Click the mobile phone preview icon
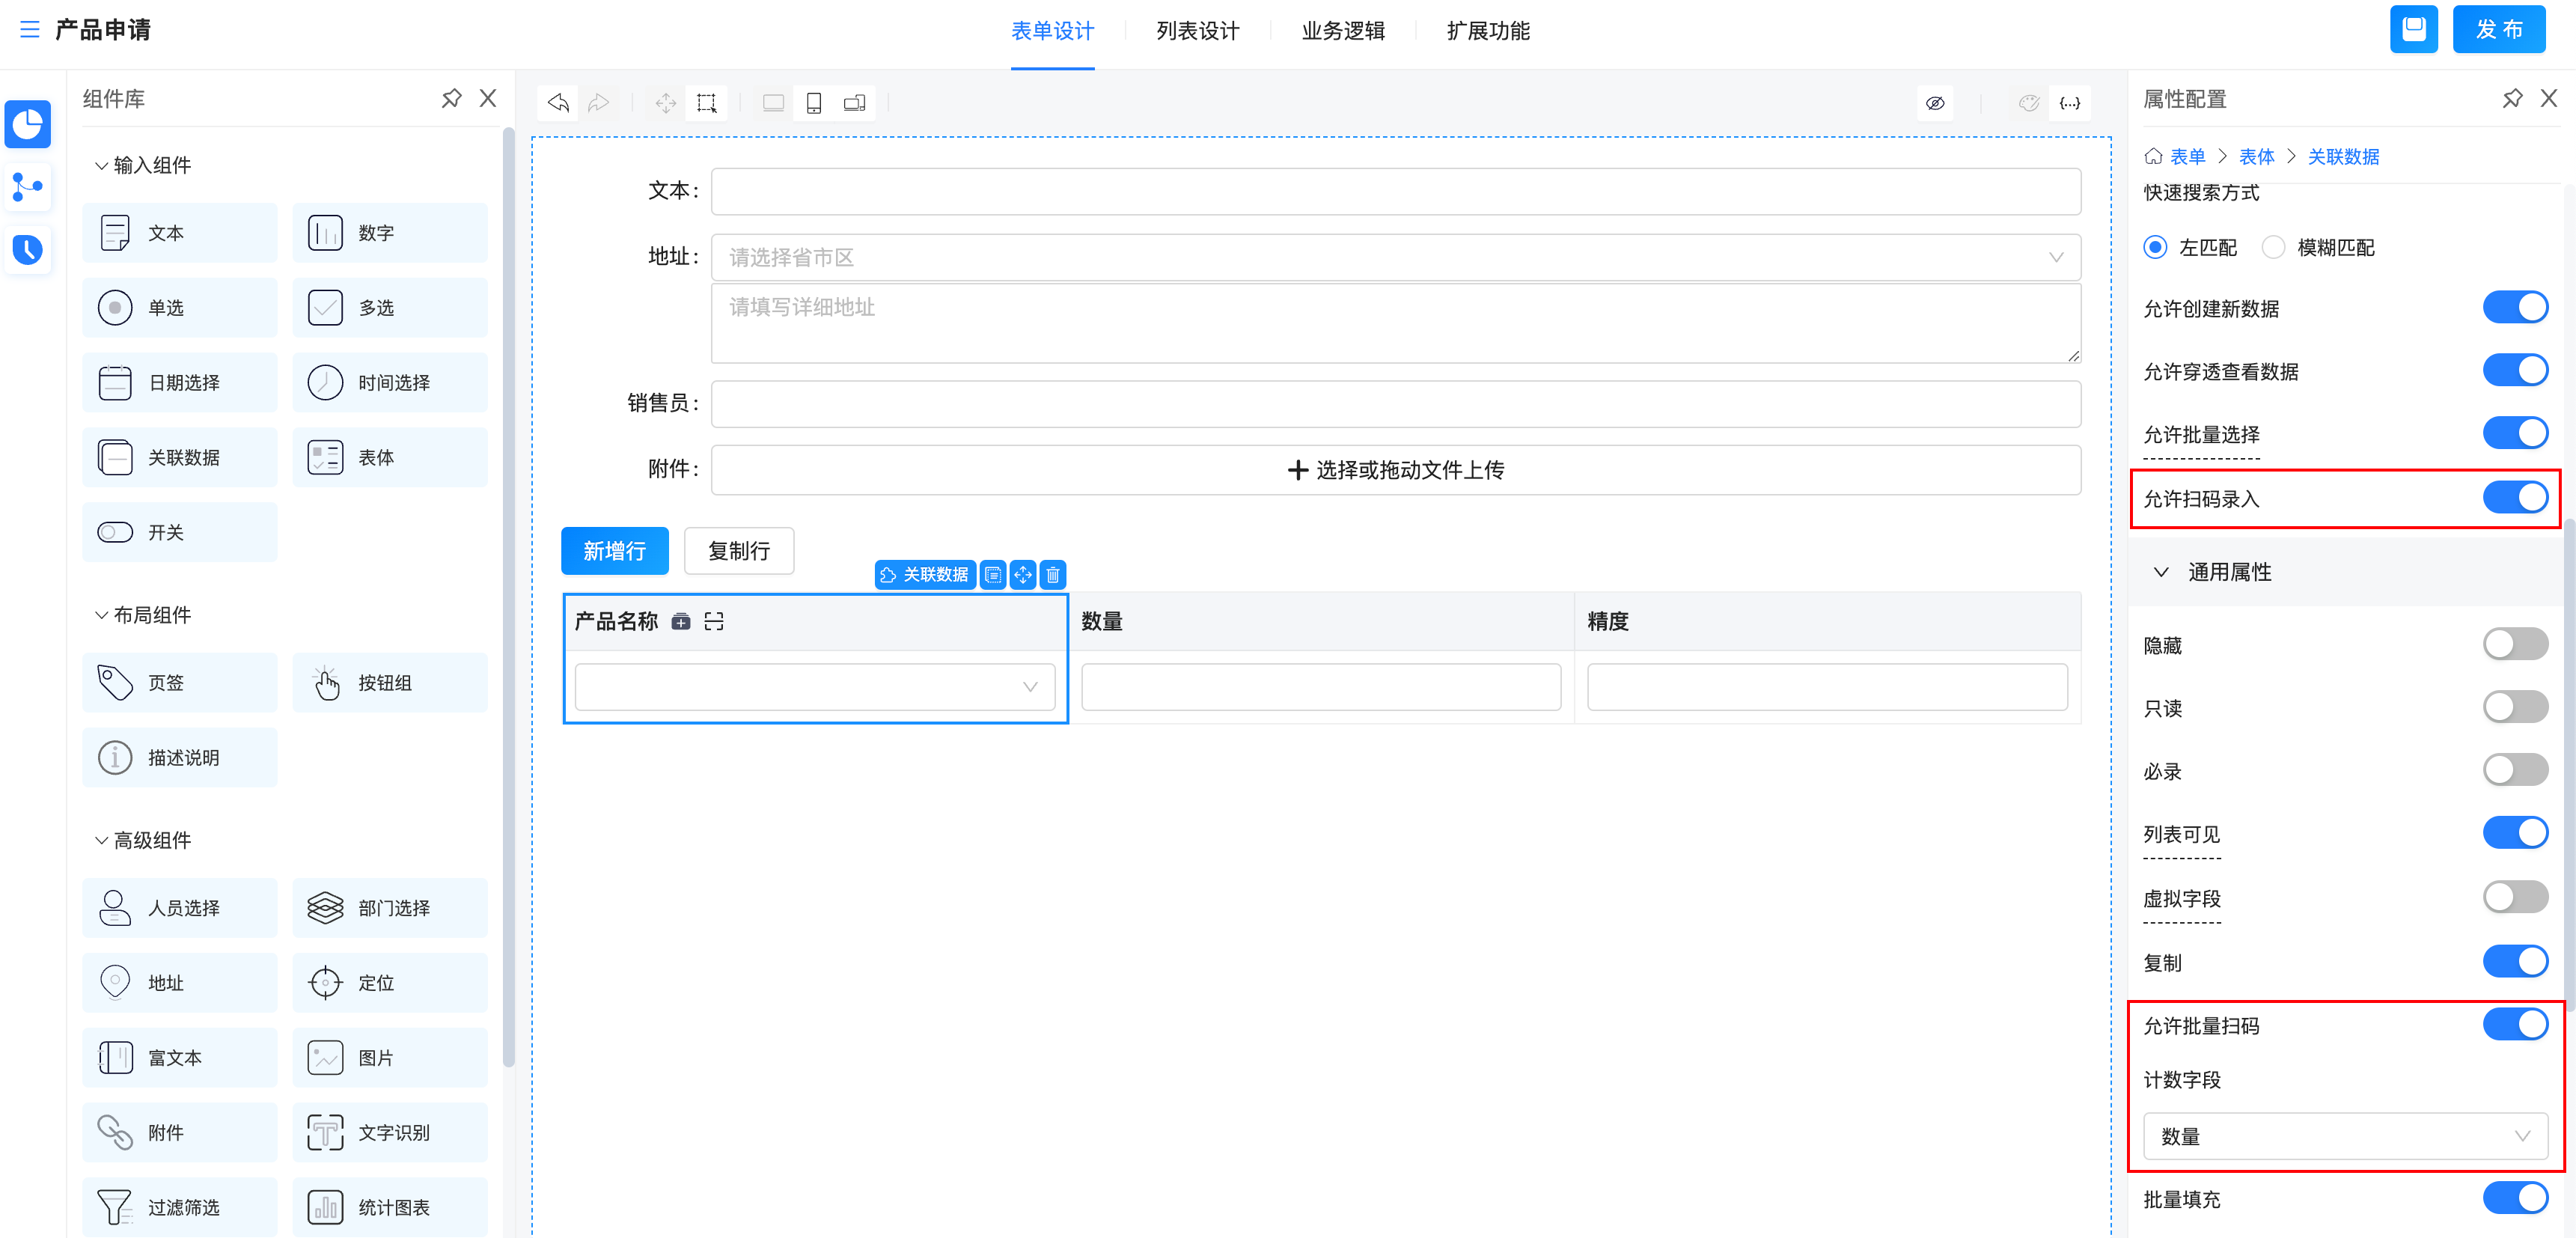Image resolution: width=2576 pixels, height=1238 pixels. tap(813, 103)
